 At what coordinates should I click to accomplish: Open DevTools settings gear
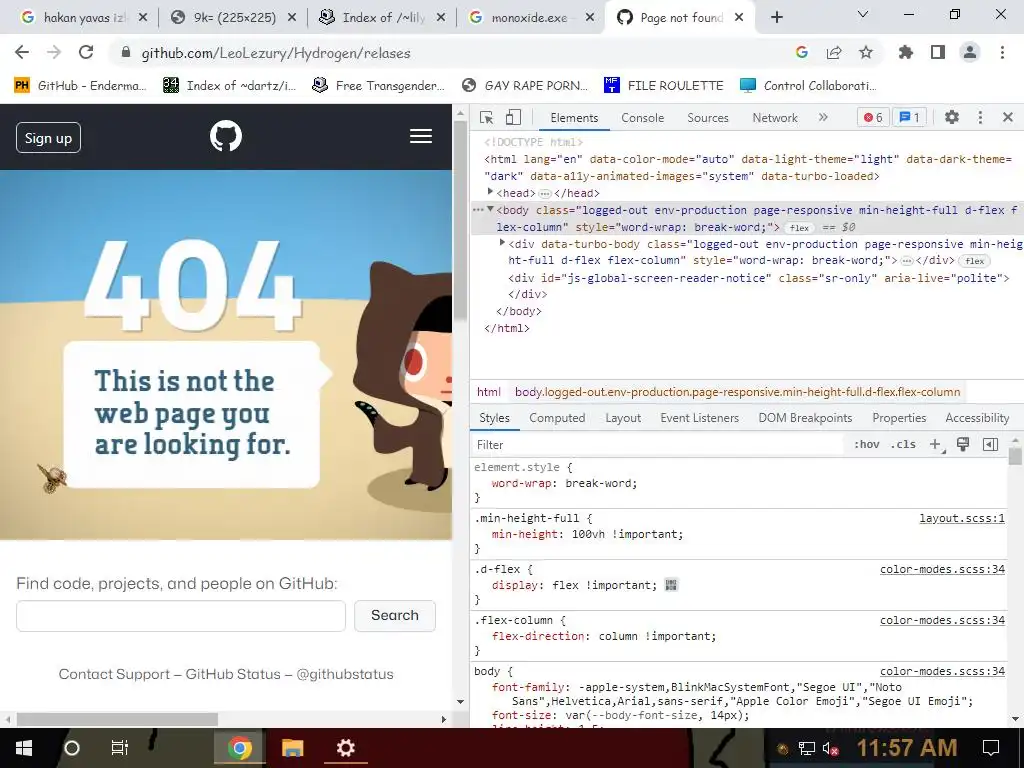(x=952, y=118)
